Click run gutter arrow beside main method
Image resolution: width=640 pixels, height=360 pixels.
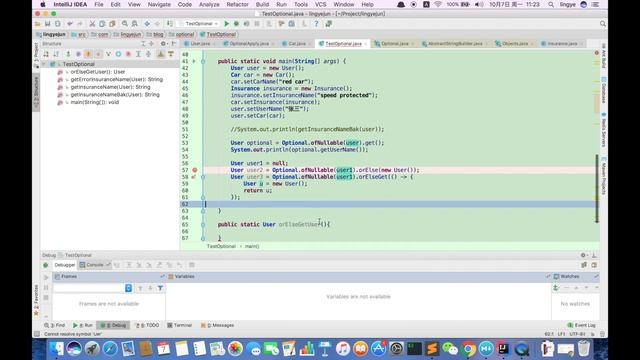[194, 61]
